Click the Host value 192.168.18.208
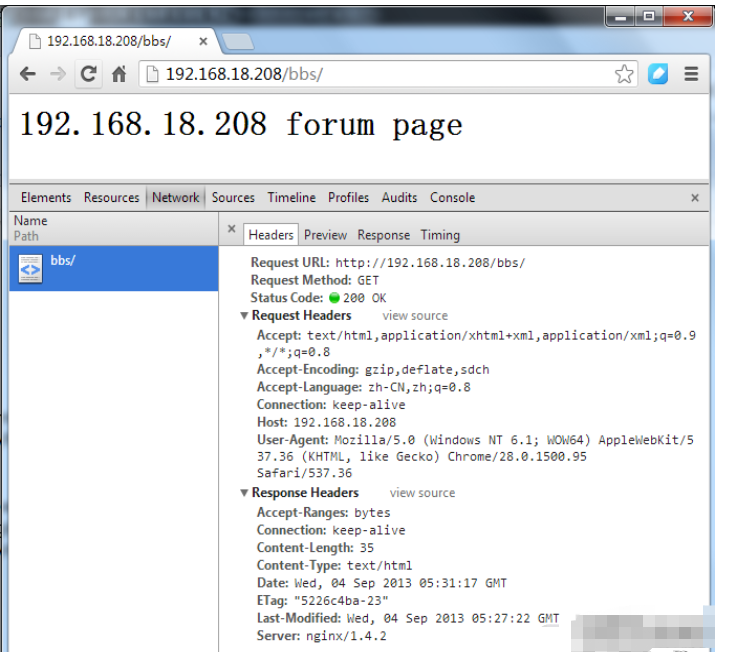 pos(345,422)
